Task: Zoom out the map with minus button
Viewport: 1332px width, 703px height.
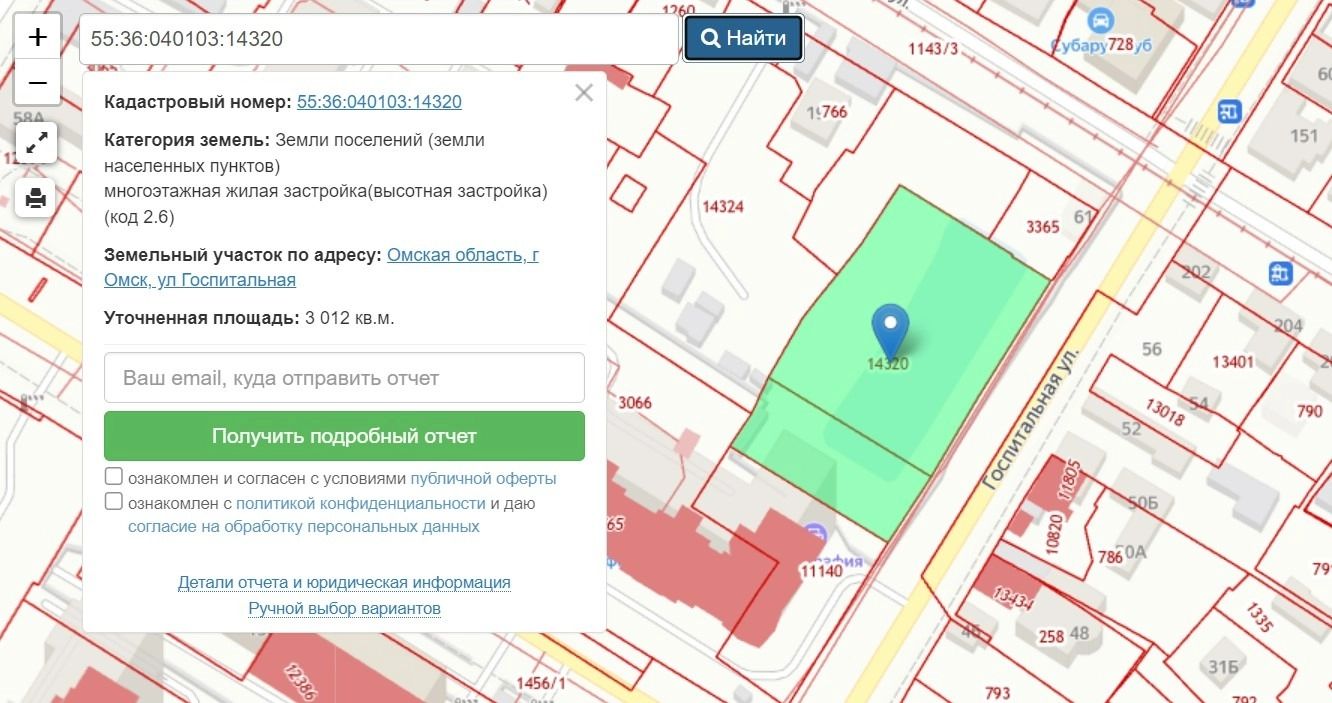Action: click(x=37, y=83)
